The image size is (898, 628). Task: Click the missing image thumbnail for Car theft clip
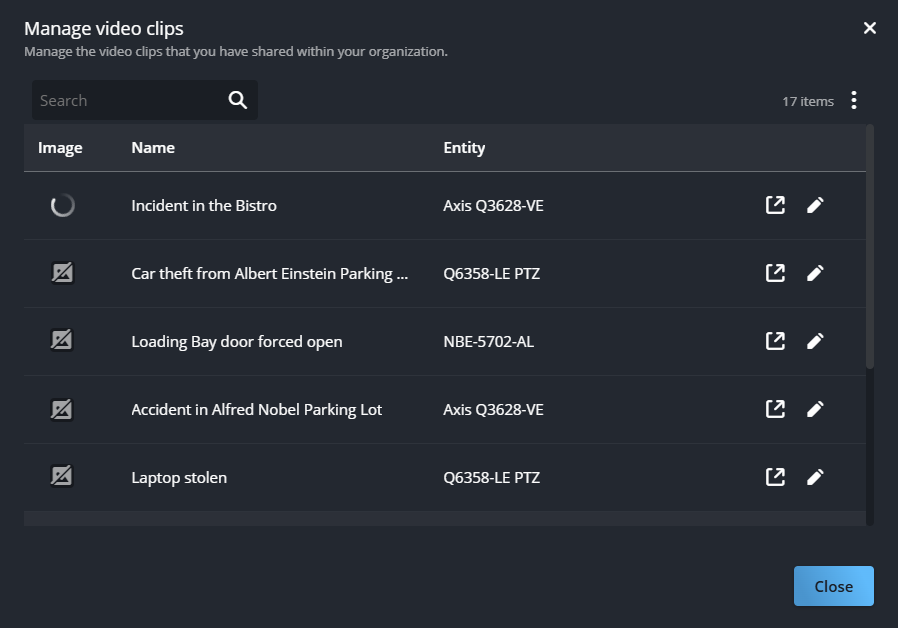click(x=62, y=273)
